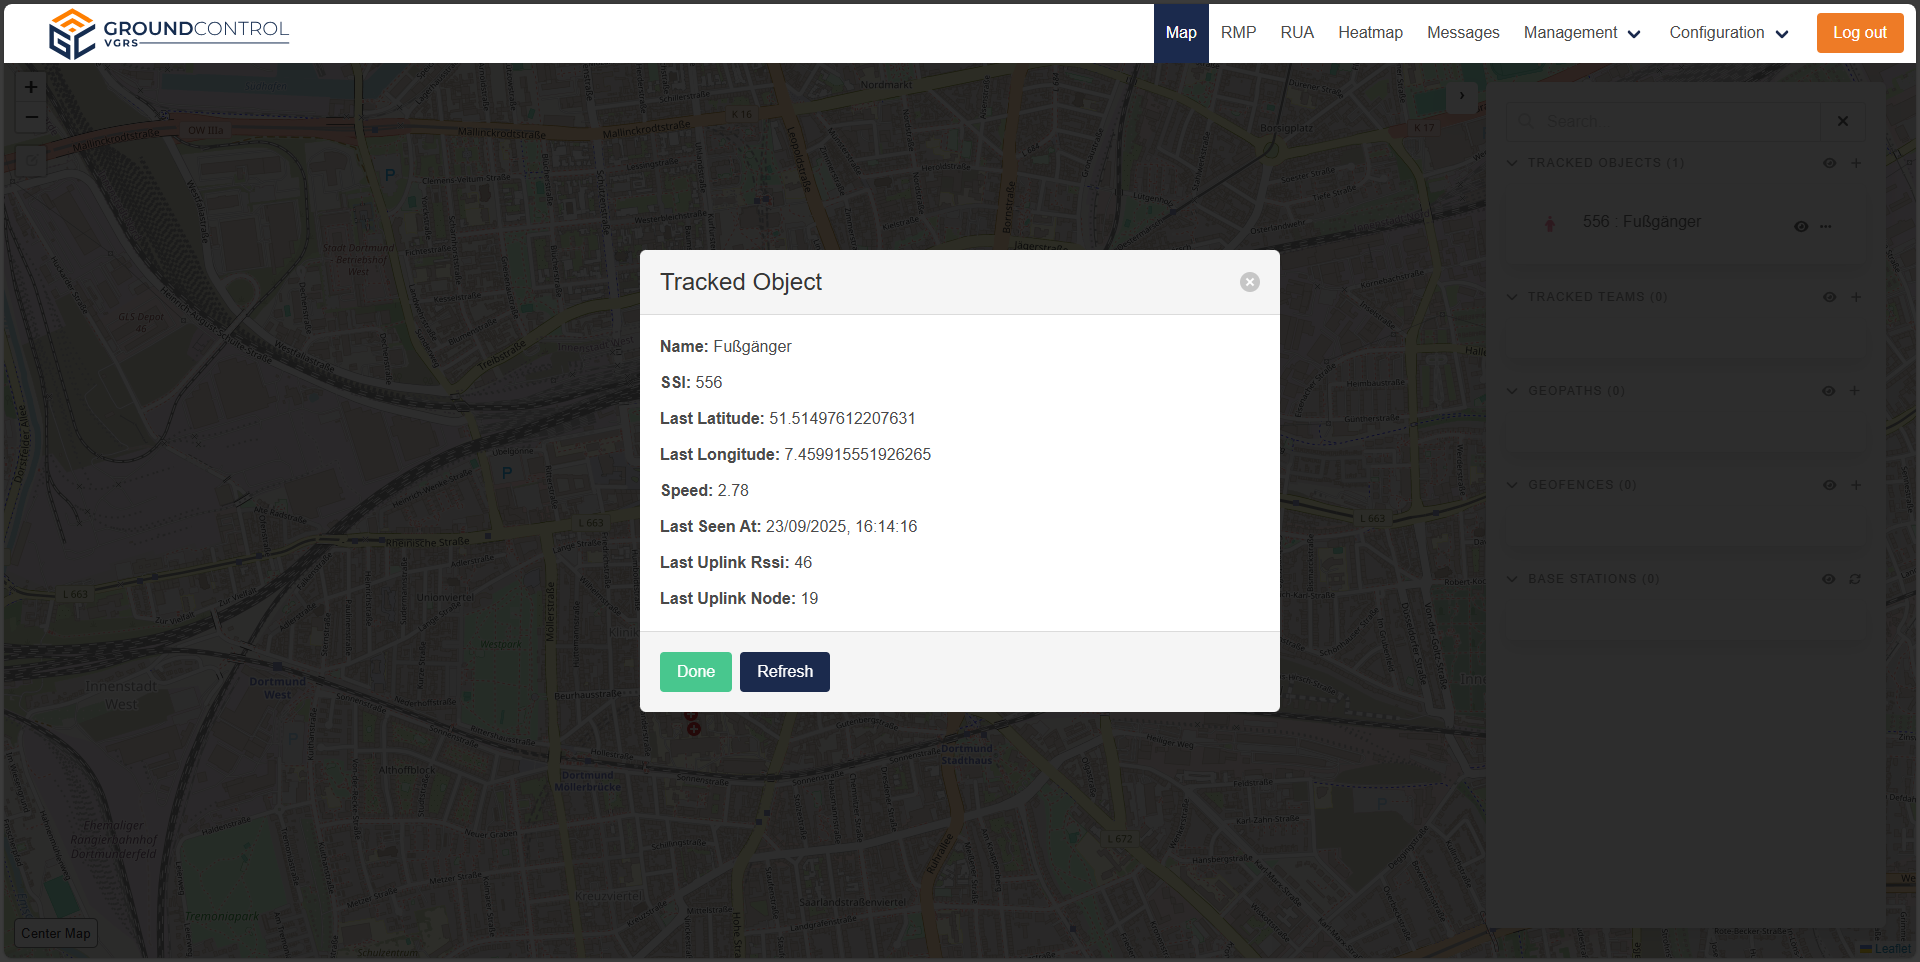The height and width of the screenshot is (962, 1920).
Task: Refresh the Base Stations list
Action: [x=1855, y=579]
